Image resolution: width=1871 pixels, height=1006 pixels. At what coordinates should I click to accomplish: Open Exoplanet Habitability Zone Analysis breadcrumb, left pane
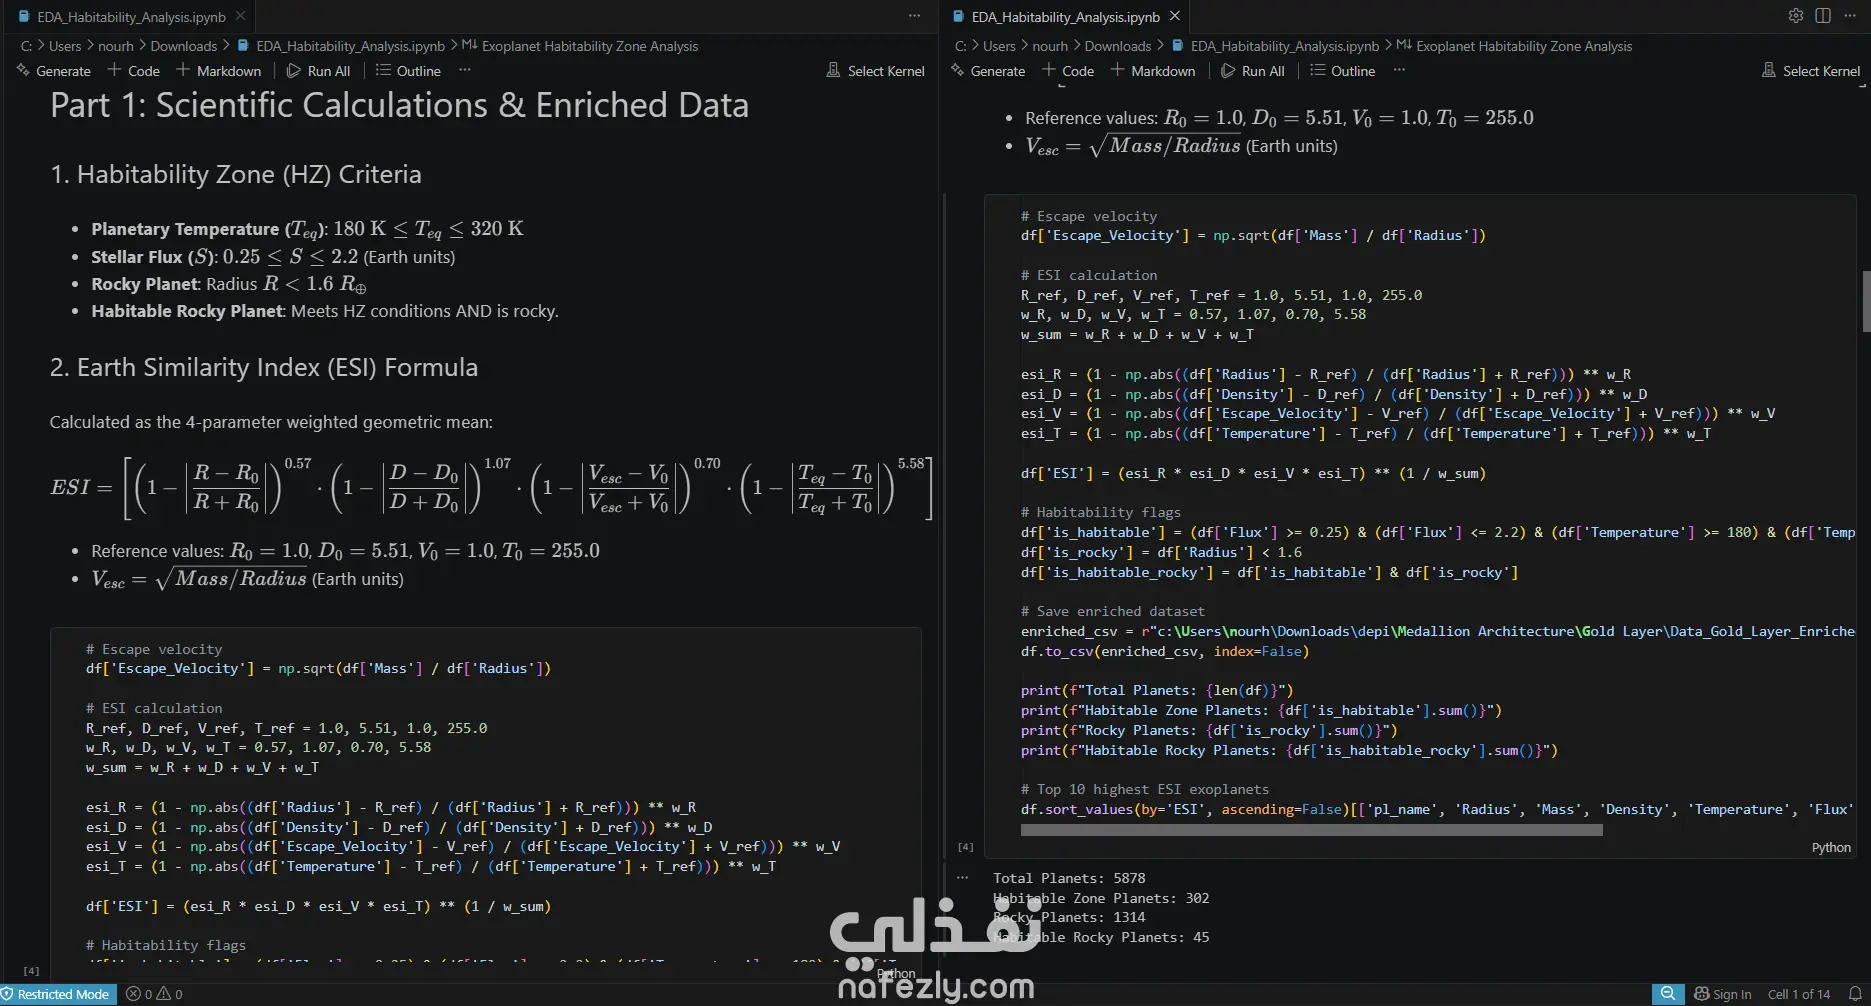580,46
